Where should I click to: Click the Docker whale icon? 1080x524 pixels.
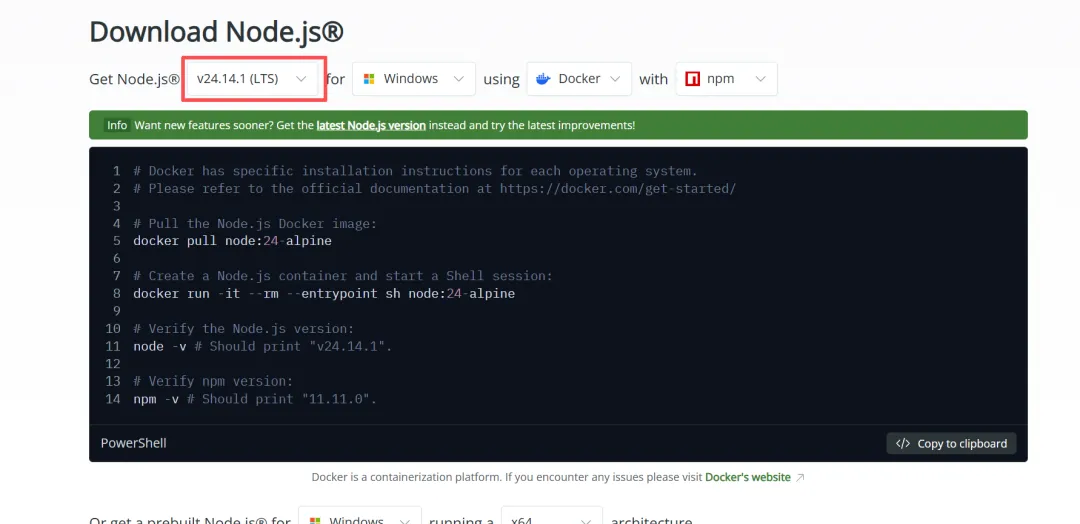click(543, 79)
